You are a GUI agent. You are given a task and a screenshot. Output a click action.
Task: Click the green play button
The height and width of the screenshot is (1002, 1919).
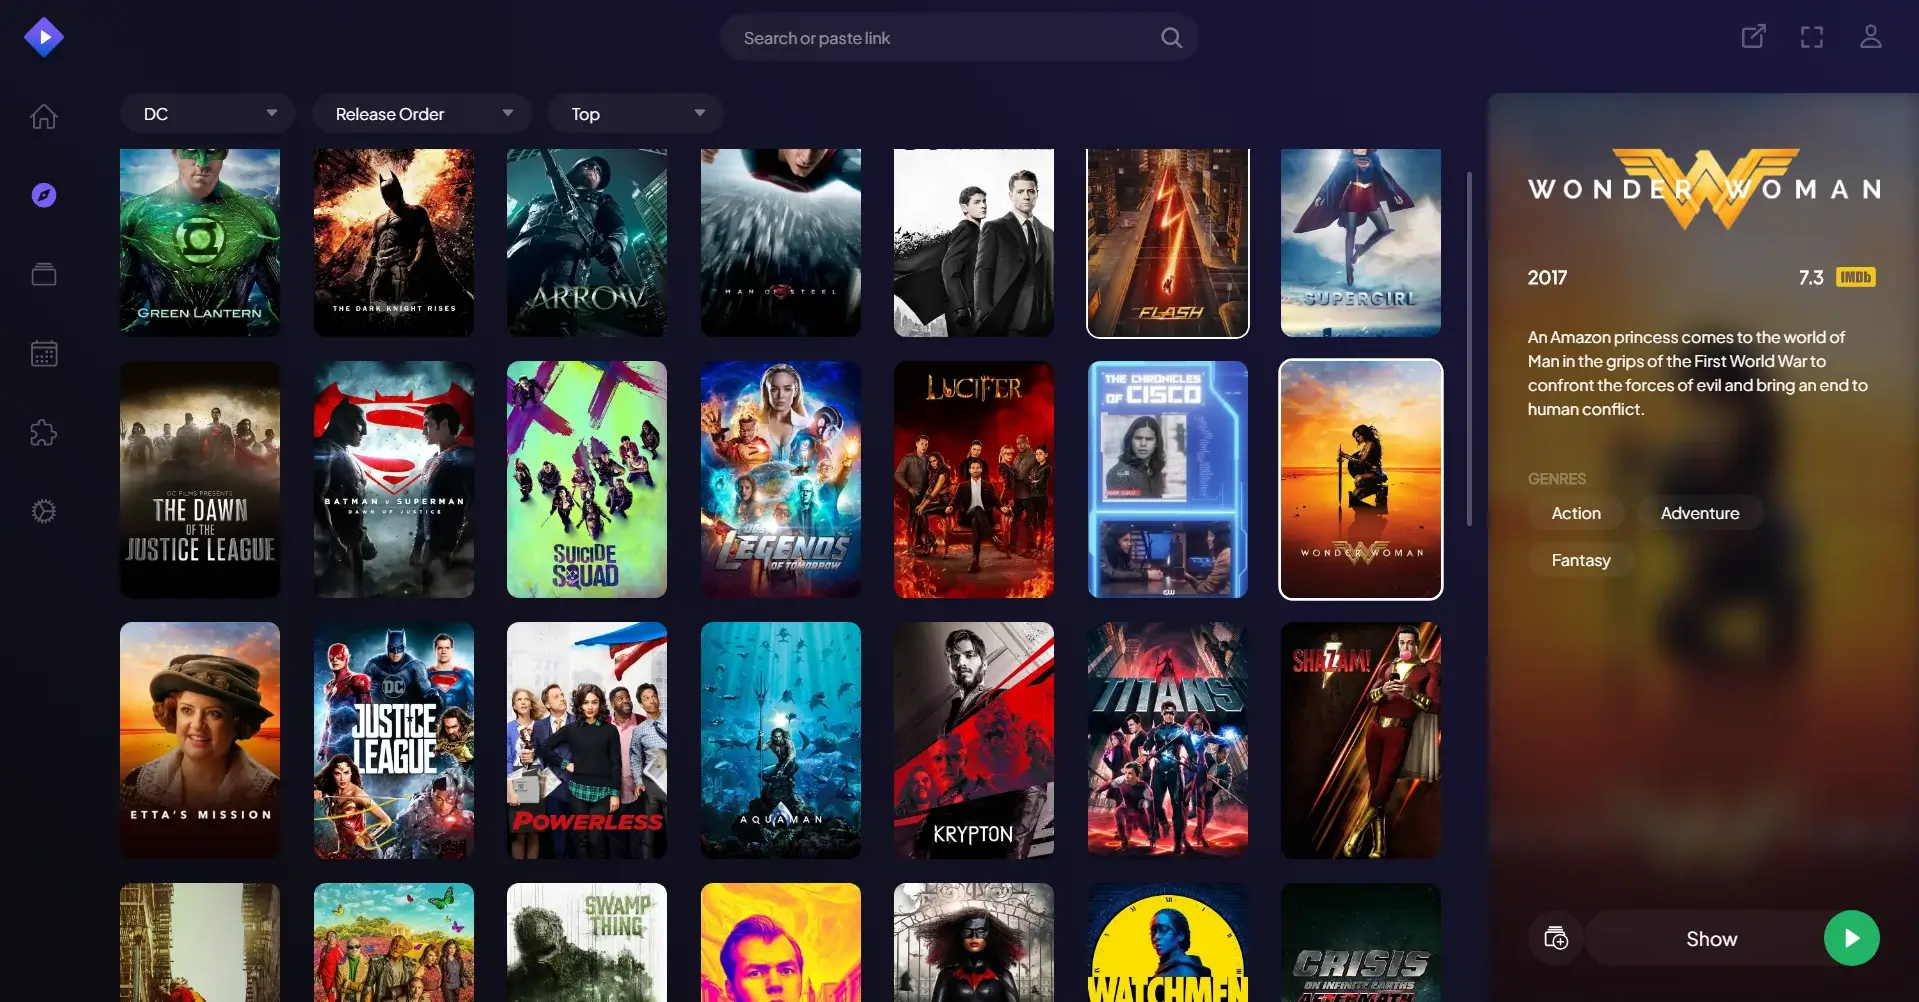(x=1852, y=938)
